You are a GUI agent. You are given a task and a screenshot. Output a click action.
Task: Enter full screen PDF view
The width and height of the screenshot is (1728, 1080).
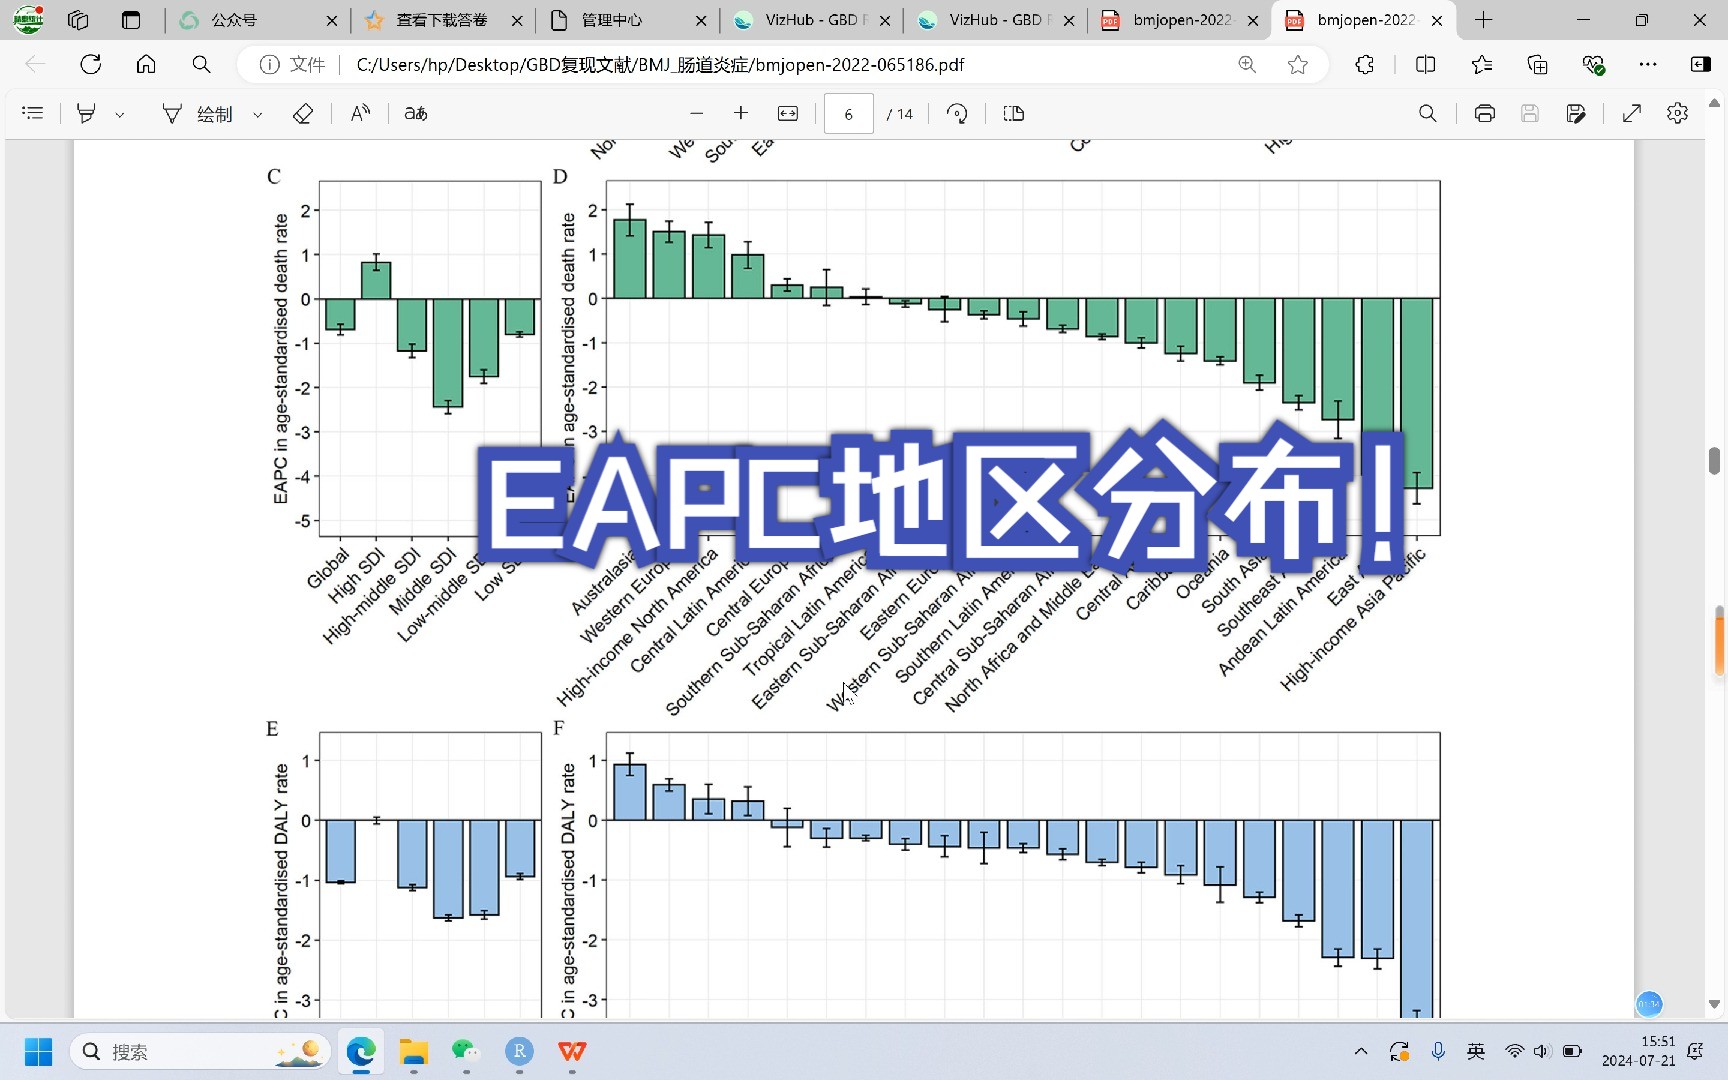coord(1632,113)
